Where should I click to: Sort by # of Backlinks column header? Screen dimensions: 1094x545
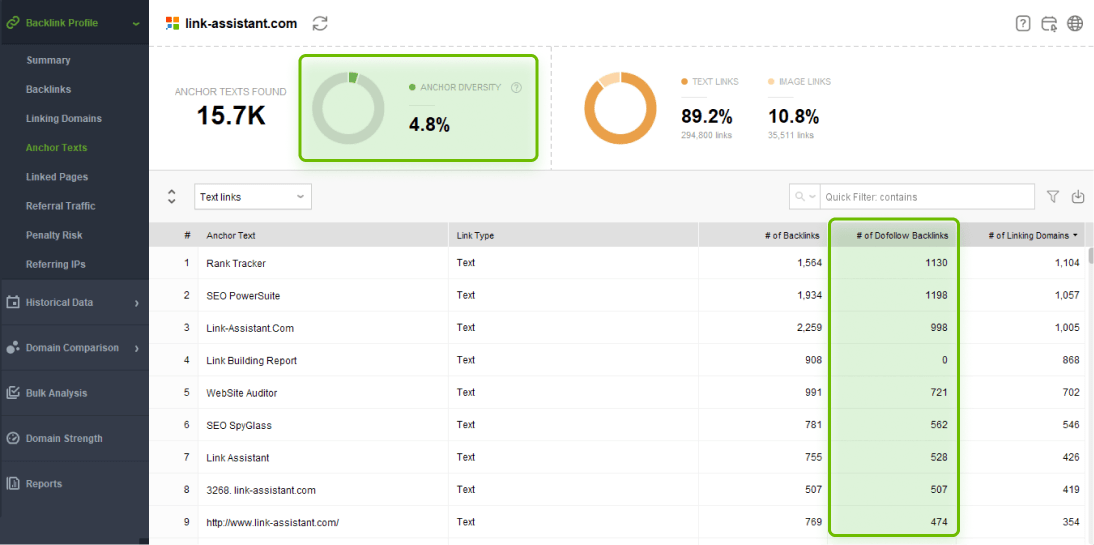(x=763, y=236)
